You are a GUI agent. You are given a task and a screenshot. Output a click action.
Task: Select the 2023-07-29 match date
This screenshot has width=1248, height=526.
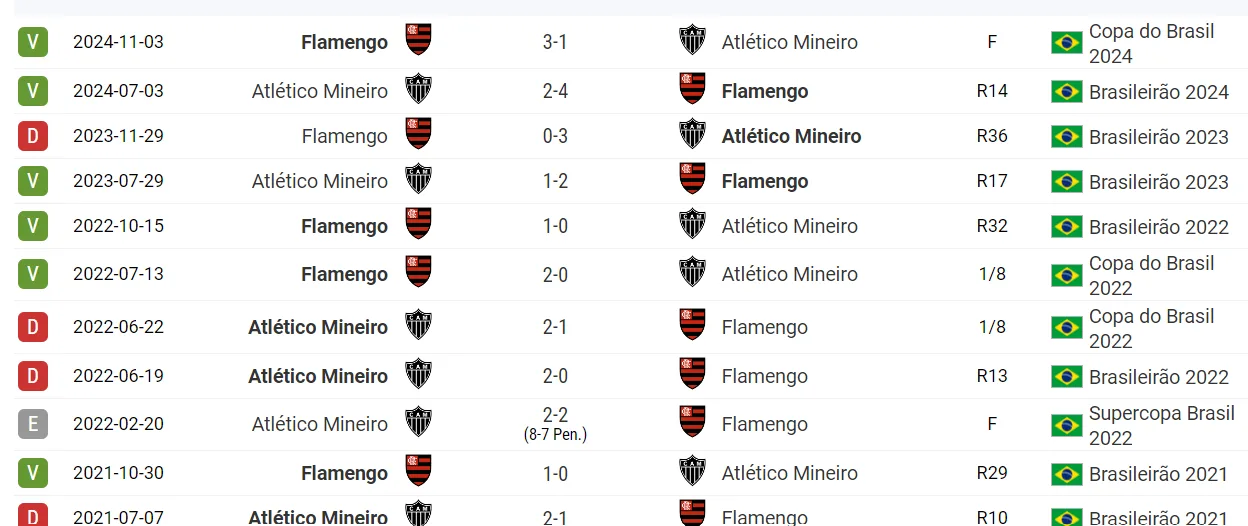(x=118, y=181)
